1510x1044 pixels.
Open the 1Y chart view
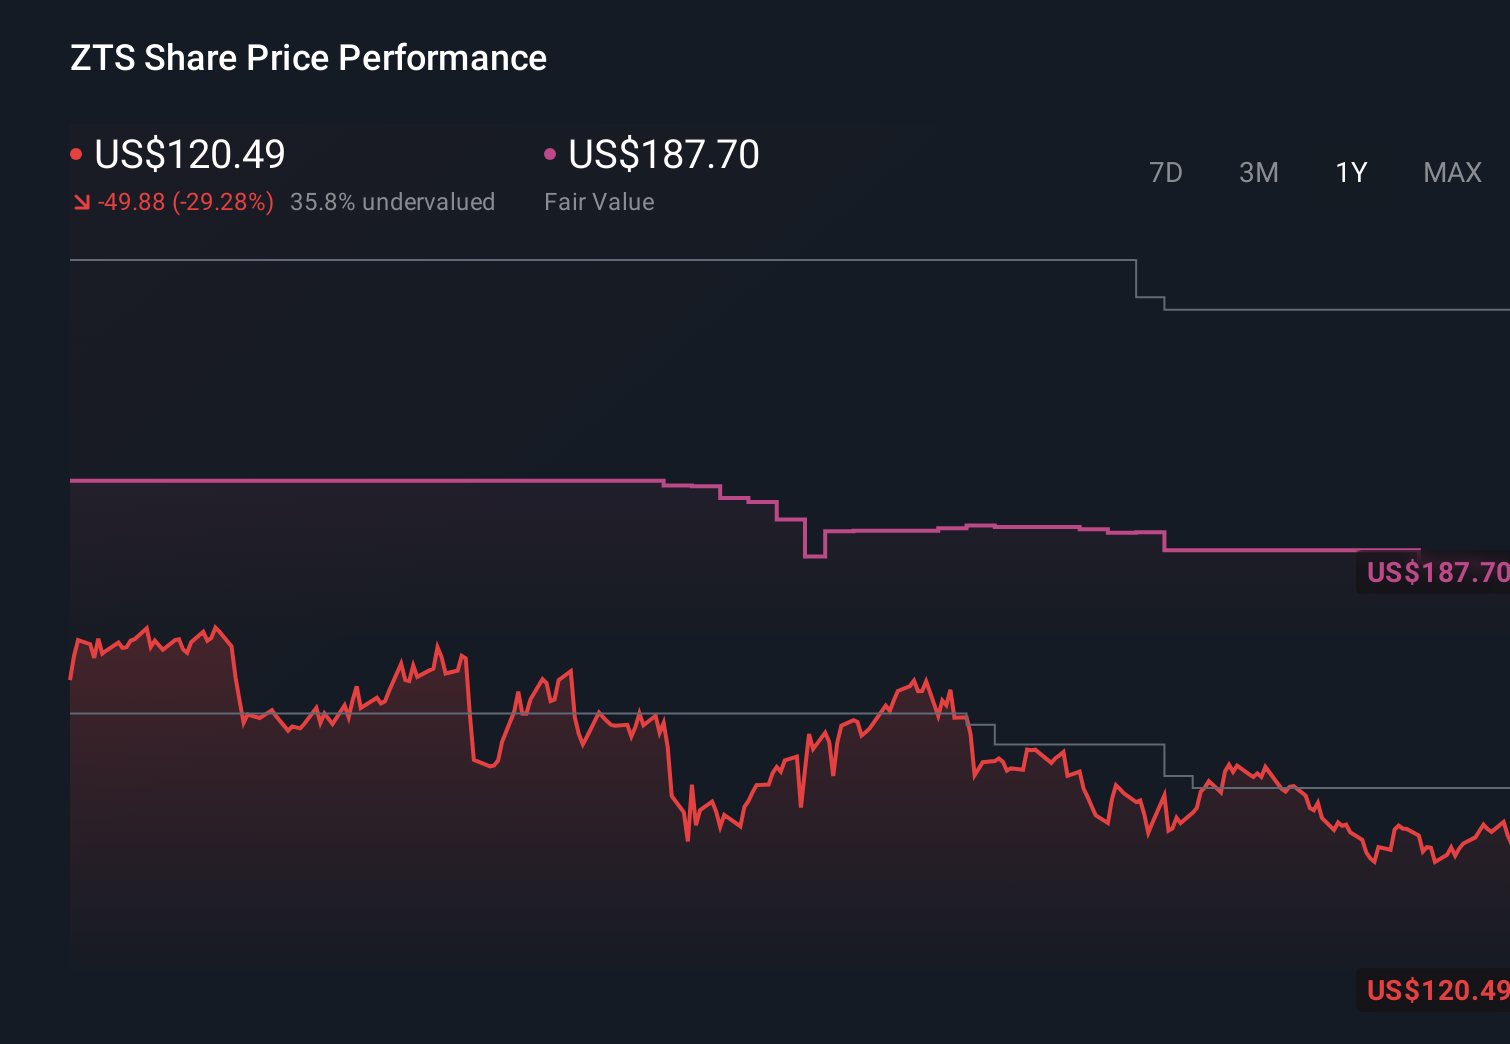pyautogui.click(x=1350, y=172)
